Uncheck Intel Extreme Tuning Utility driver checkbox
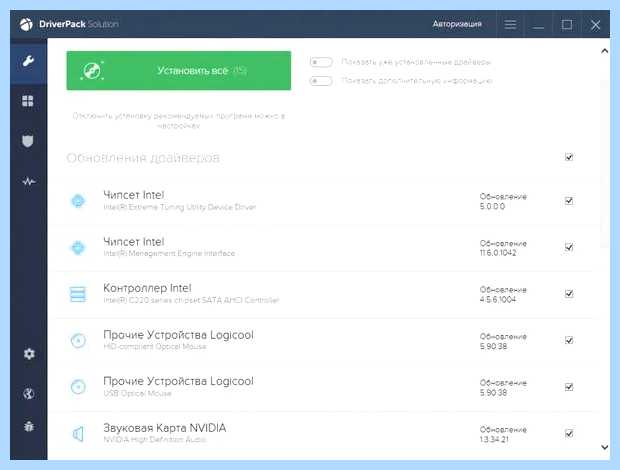Image resolution: width=620 pixels, height=470 pixels. tap(569, 201)
